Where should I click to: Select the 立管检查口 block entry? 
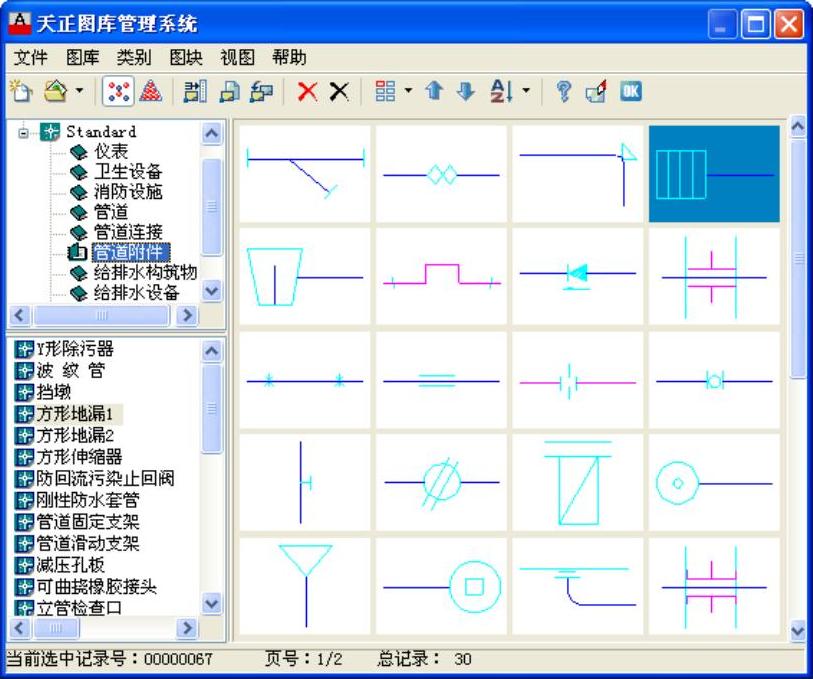pyautogui.click(x=79, y=608)
